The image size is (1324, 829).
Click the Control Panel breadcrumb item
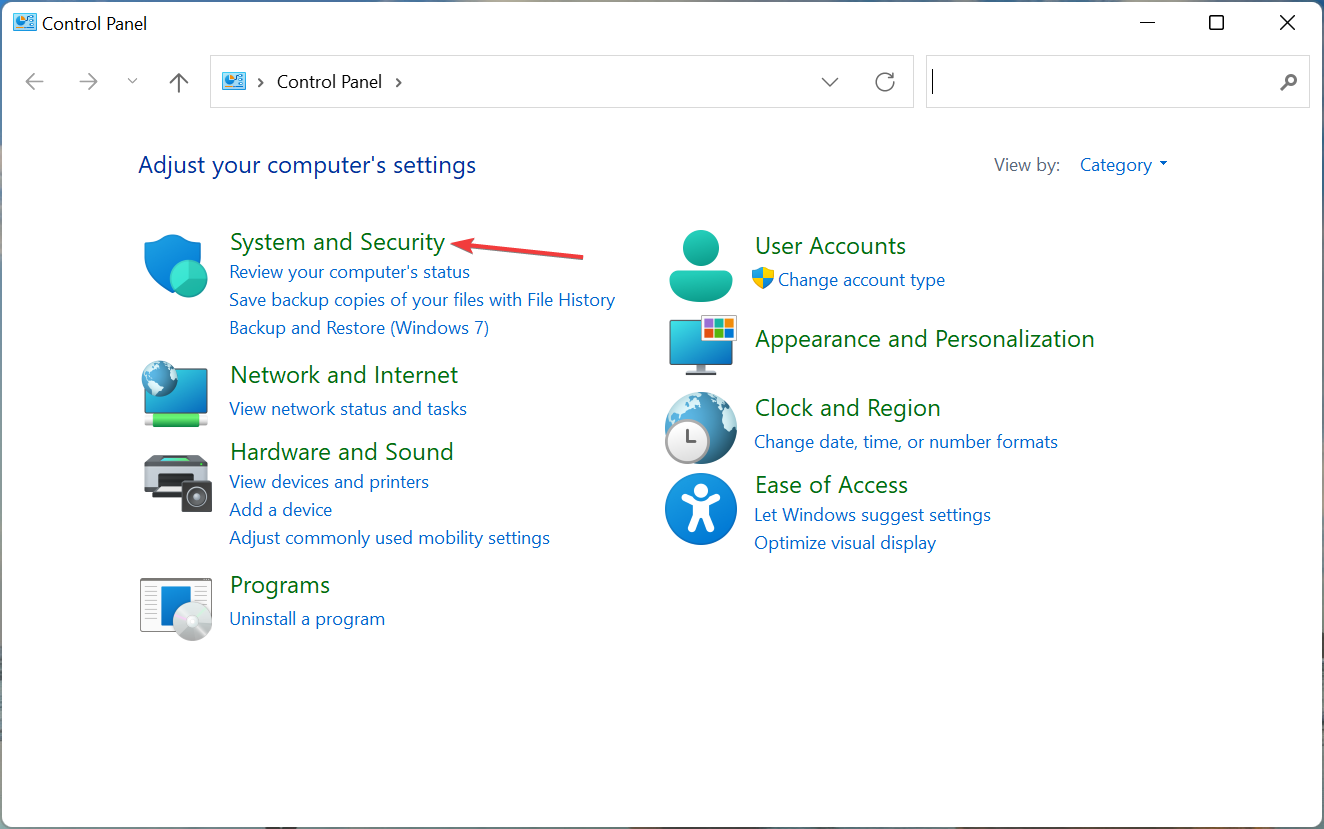[329, 82]
